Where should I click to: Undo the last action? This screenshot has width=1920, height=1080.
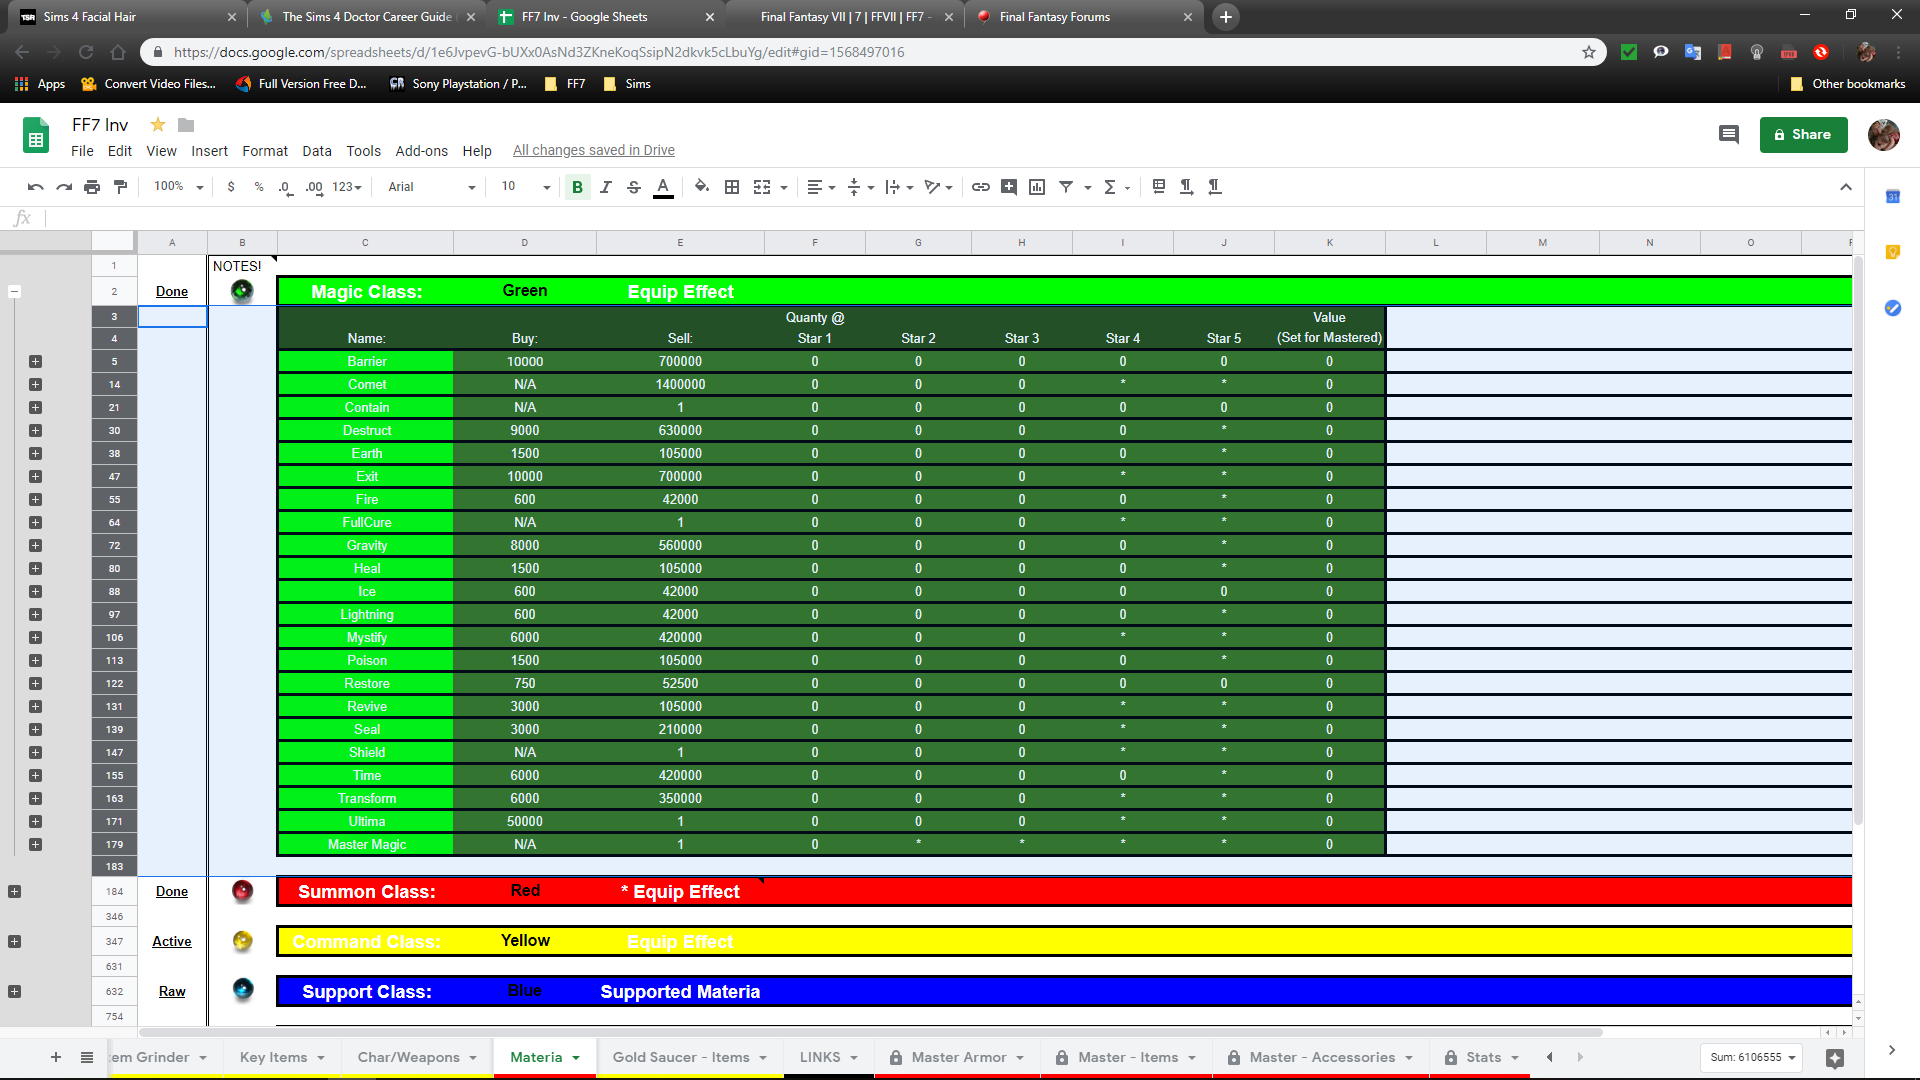point(36,187)
